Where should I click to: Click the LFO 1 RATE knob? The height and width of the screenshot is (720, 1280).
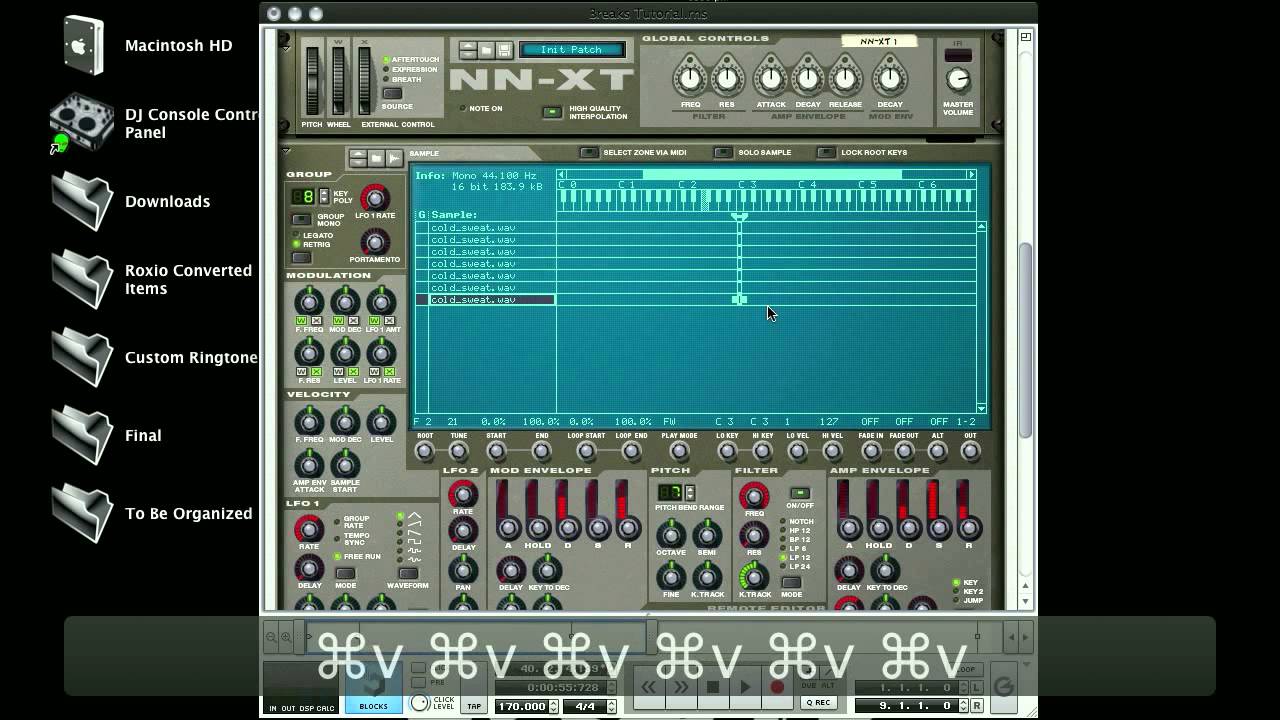coord(375,197)
